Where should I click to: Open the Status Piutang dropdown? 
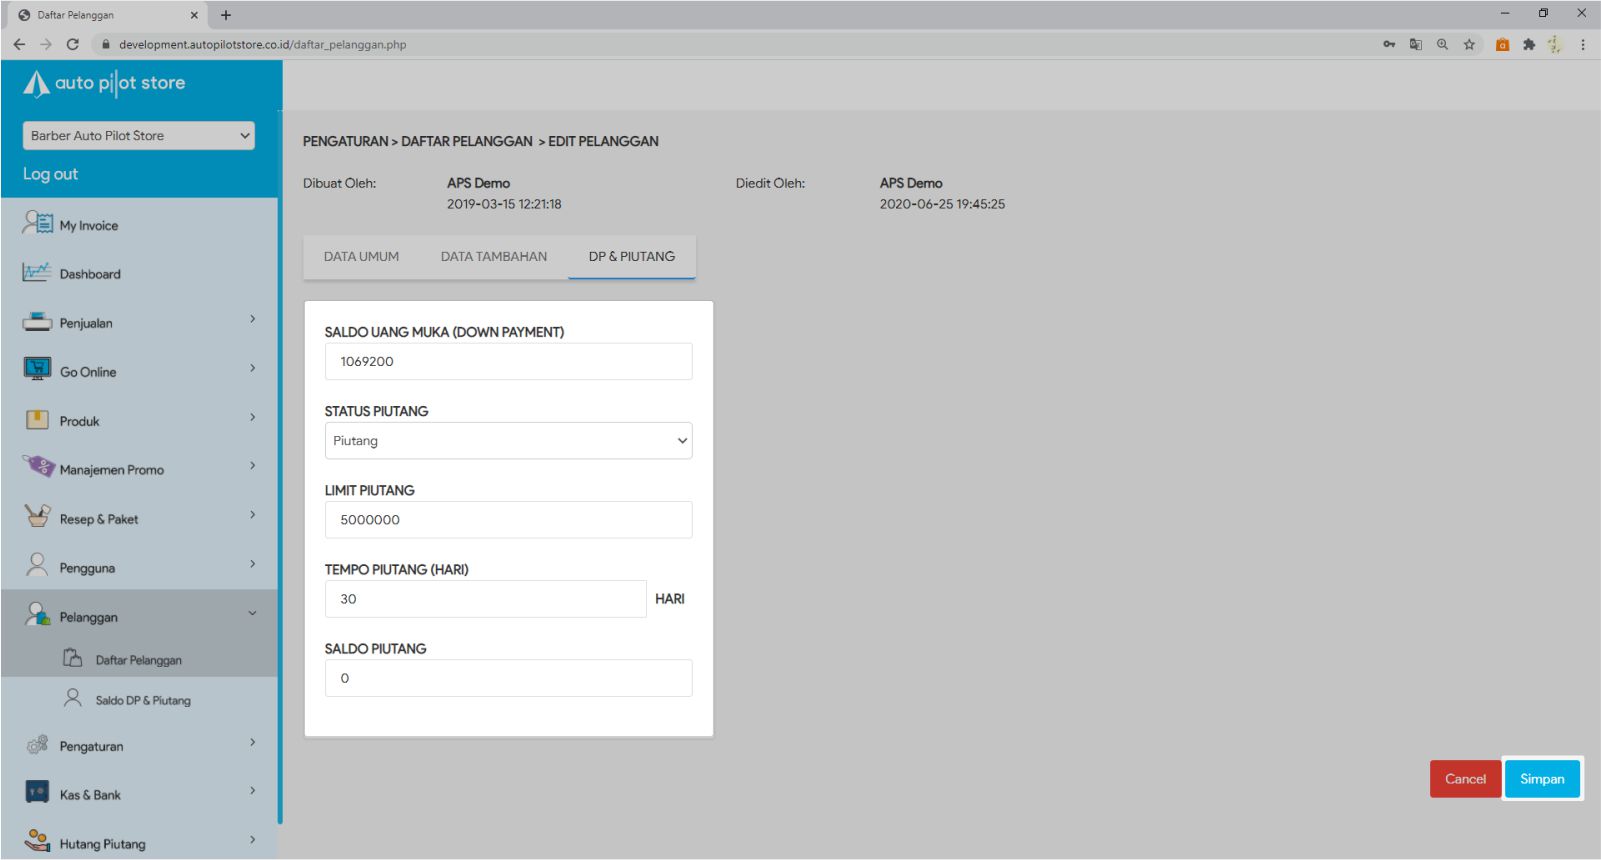pyautogui.click(x=508, y=441)
